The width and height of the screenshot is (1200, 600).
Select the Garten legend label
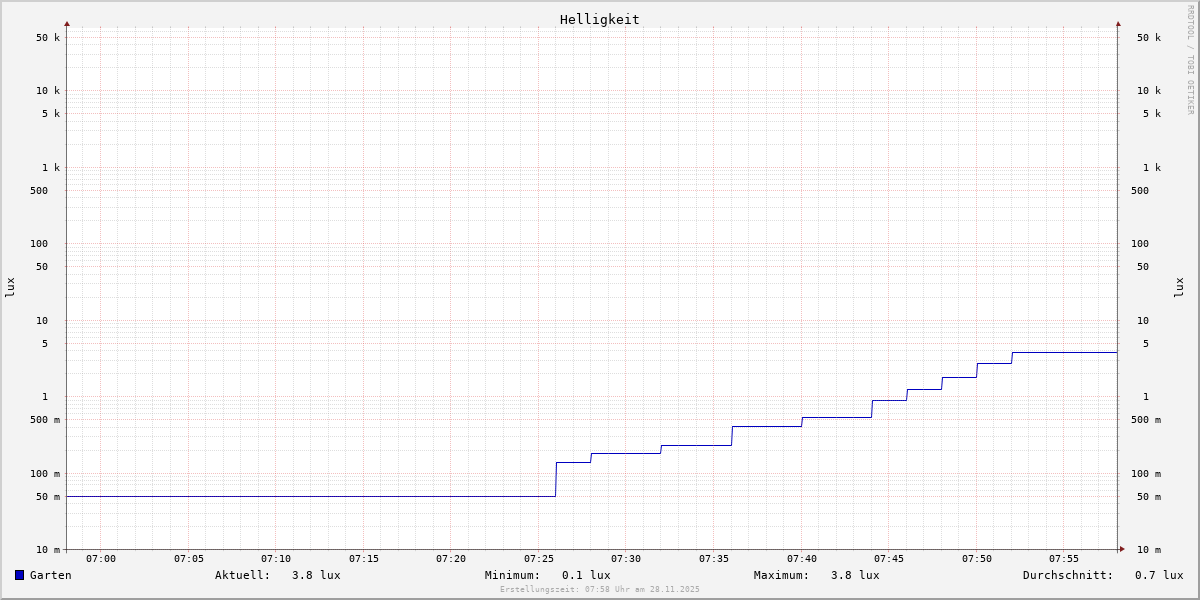[50, 575]
